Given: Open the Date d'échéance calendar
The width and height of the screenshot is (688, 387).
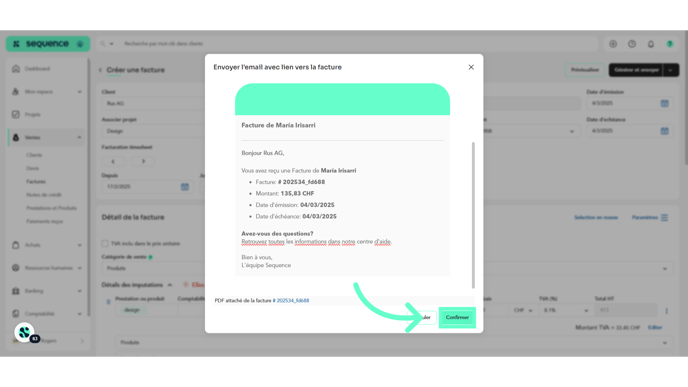Looking at the screenshot, I should coord(664,131).
